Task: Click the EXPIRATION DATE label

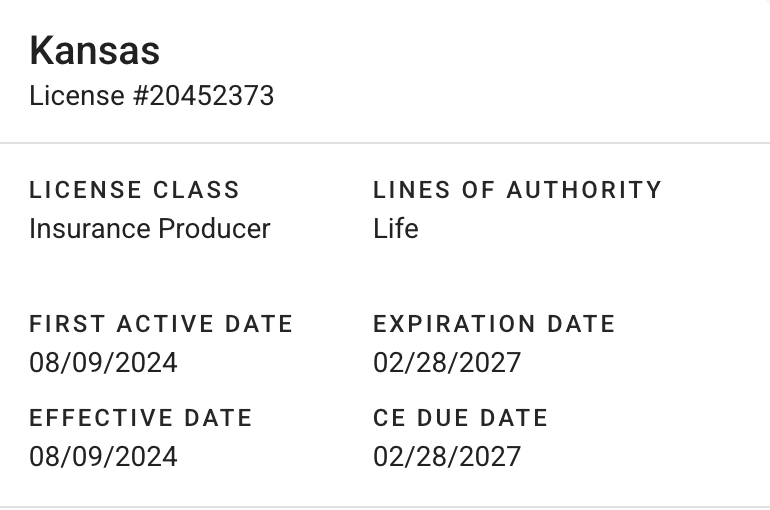Action: click(494, 324)
